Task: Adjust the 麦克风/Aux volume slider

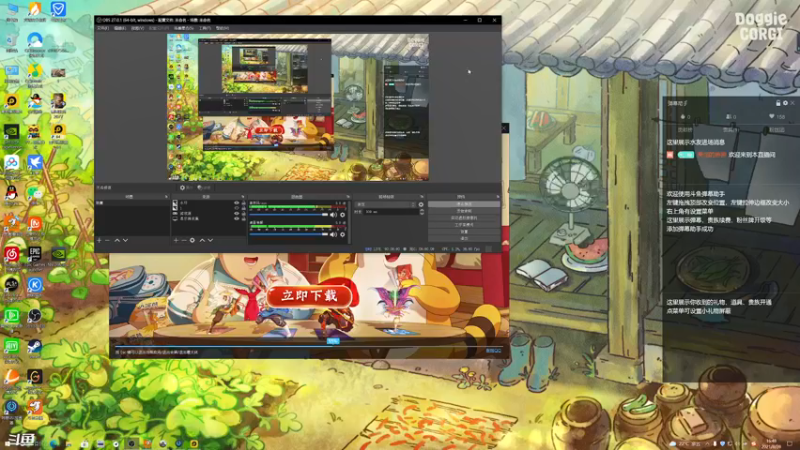Action: [x=289, y=215]
